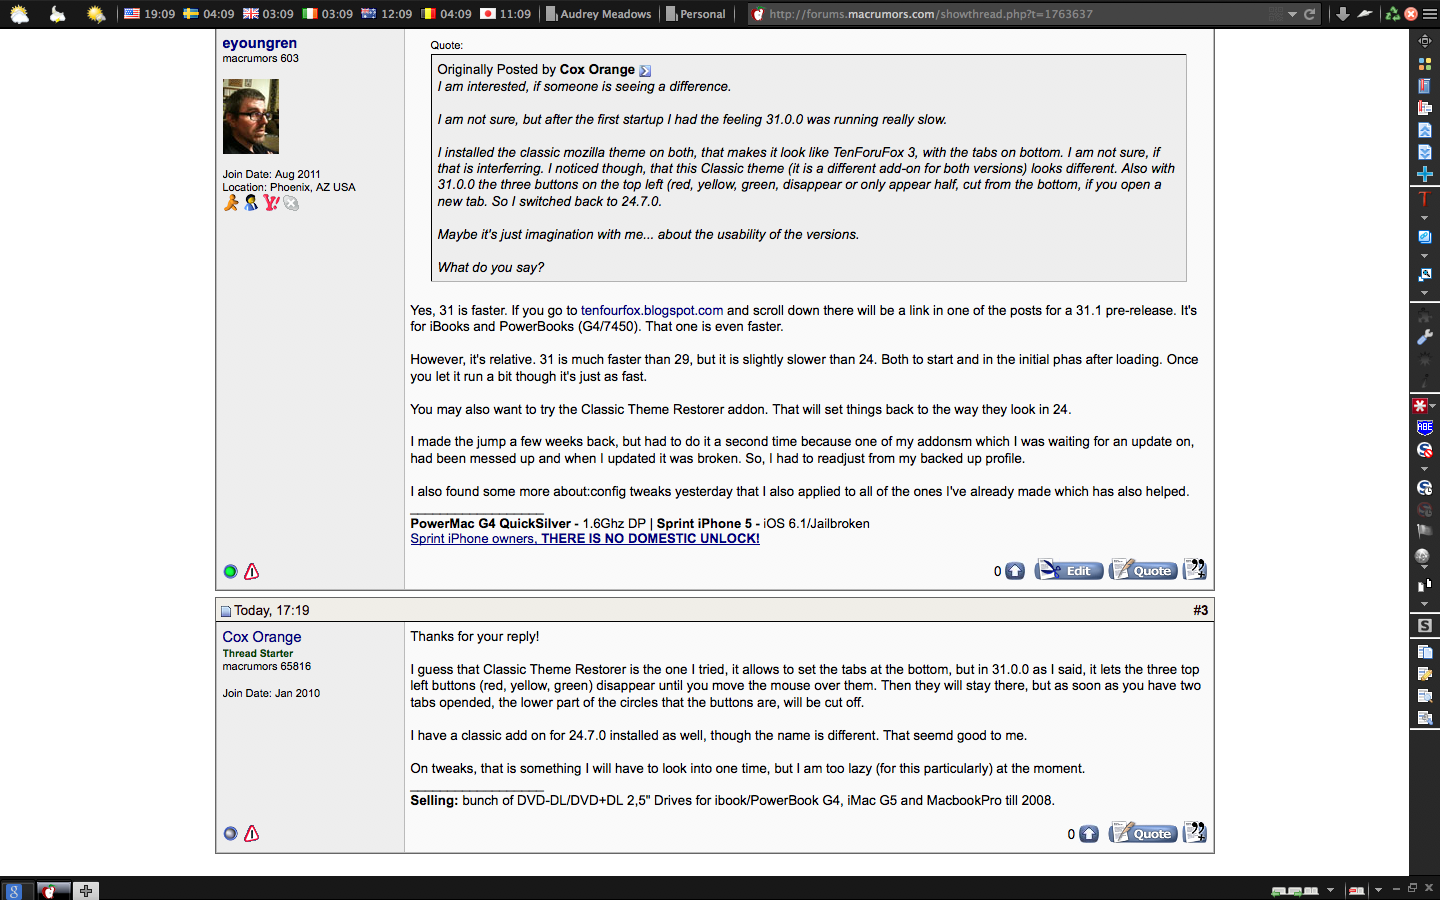Screen dimensions: 1440x900
Task: Click Cox Orange's offline status indicator
Action: point(230,834)
